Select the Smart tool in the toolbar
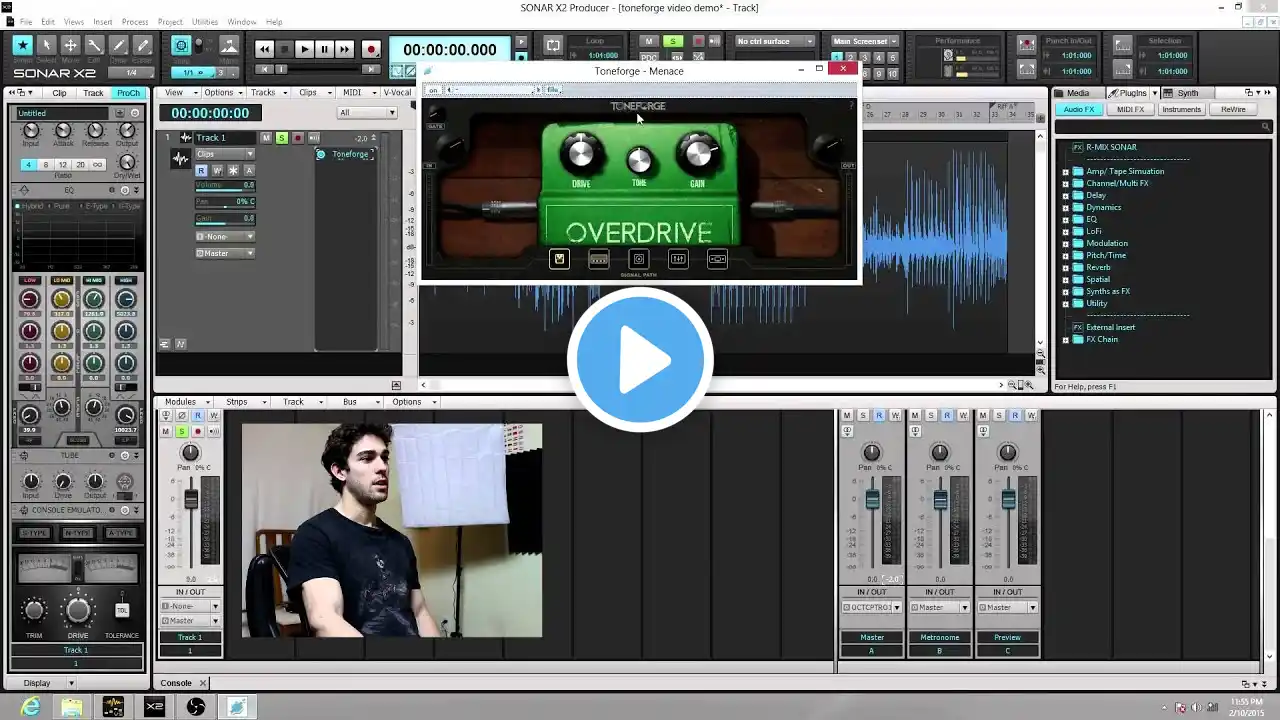The image size is (1280, 720). [x=22, y=46]
